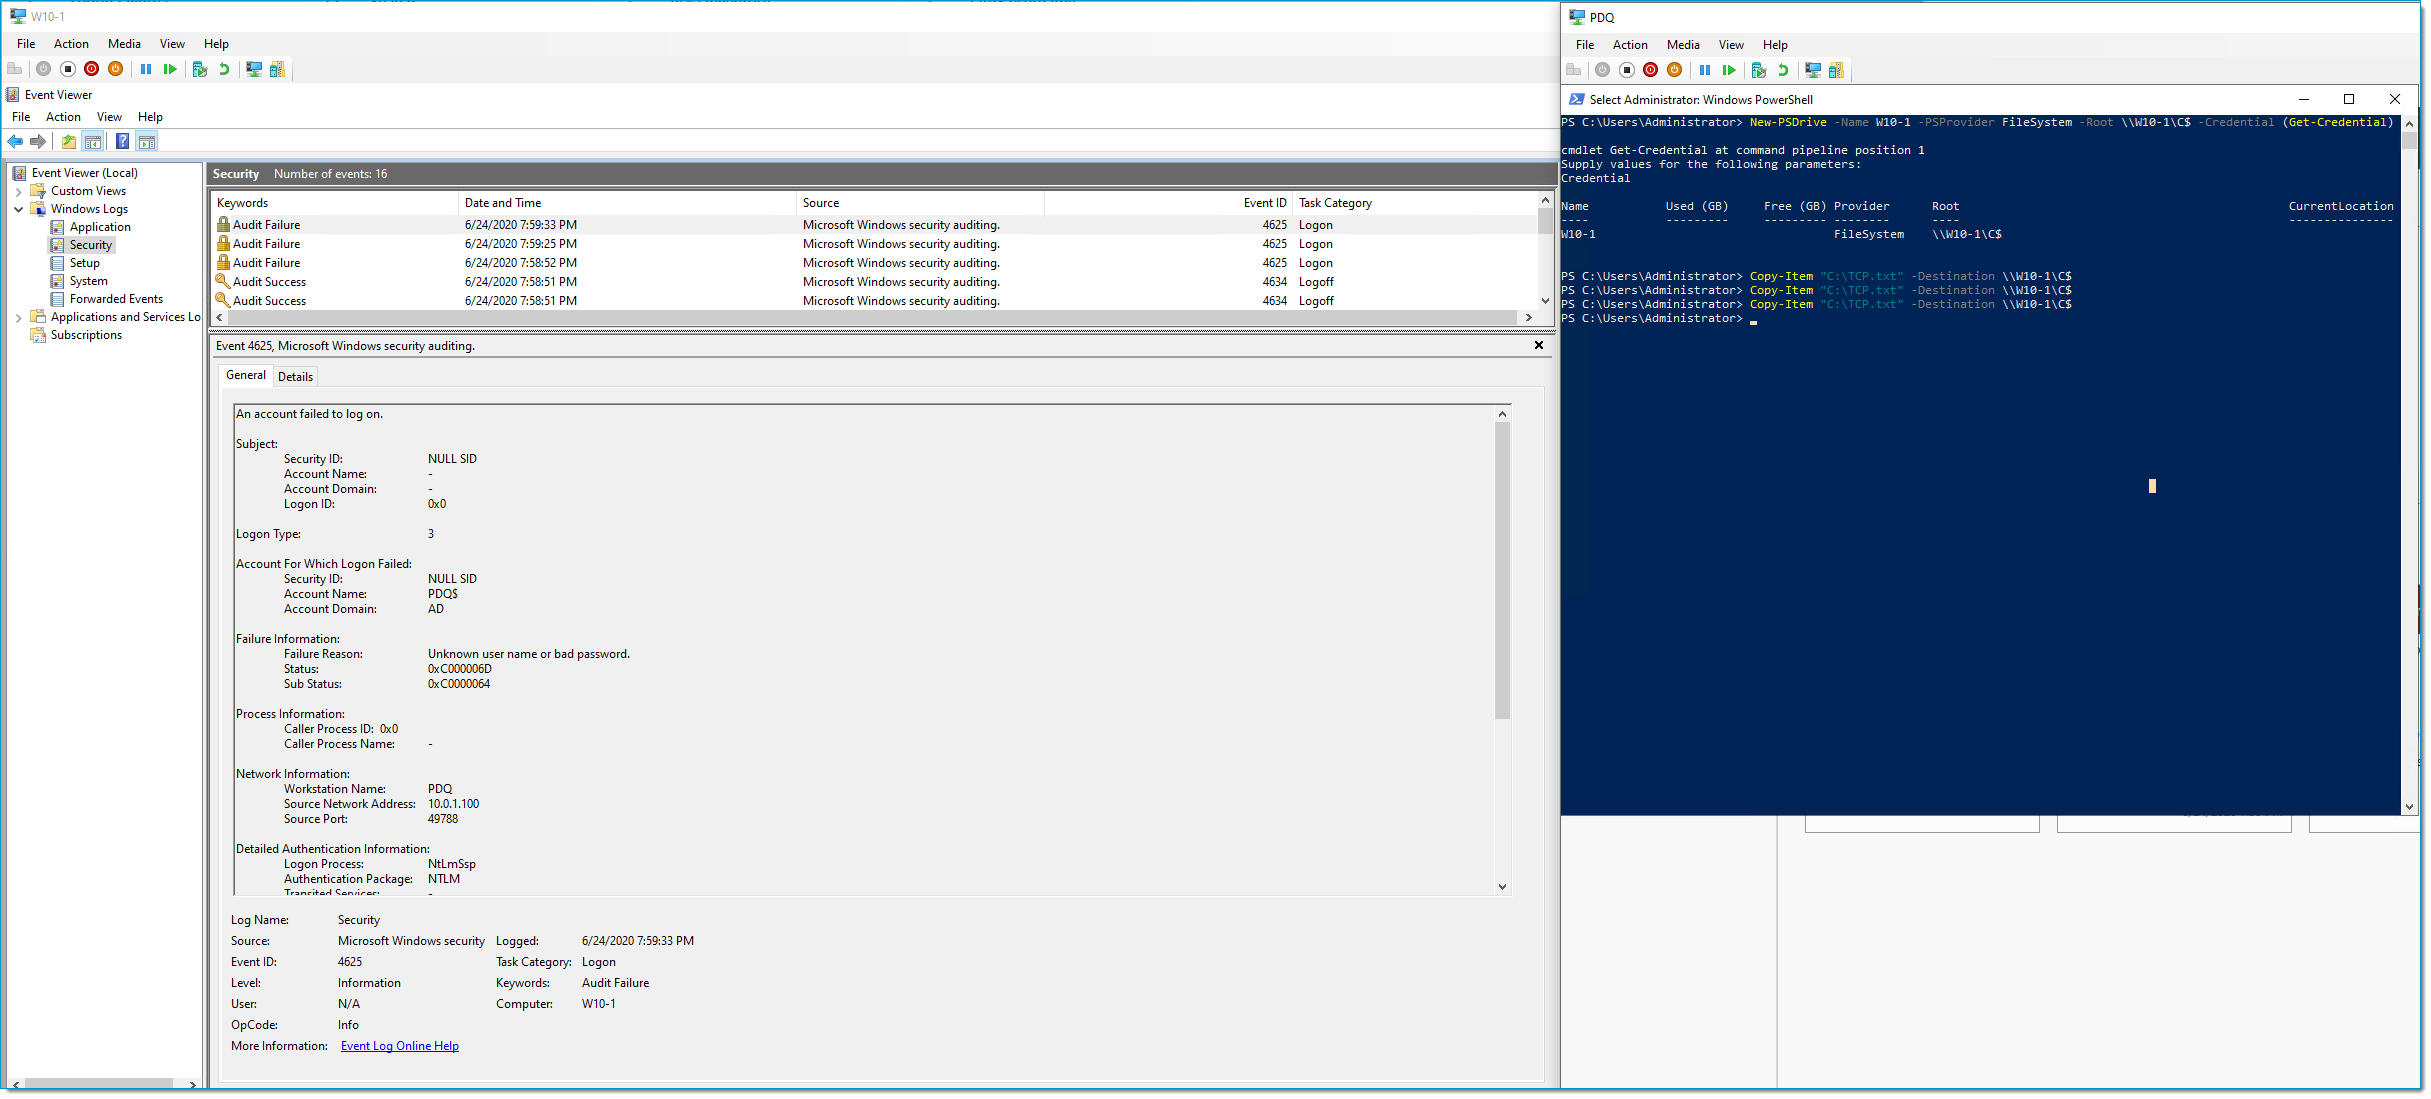Screen dimensions: 2431x1099
Task: Click the event description vertical scrollbar
Action: coord(1501,570)
